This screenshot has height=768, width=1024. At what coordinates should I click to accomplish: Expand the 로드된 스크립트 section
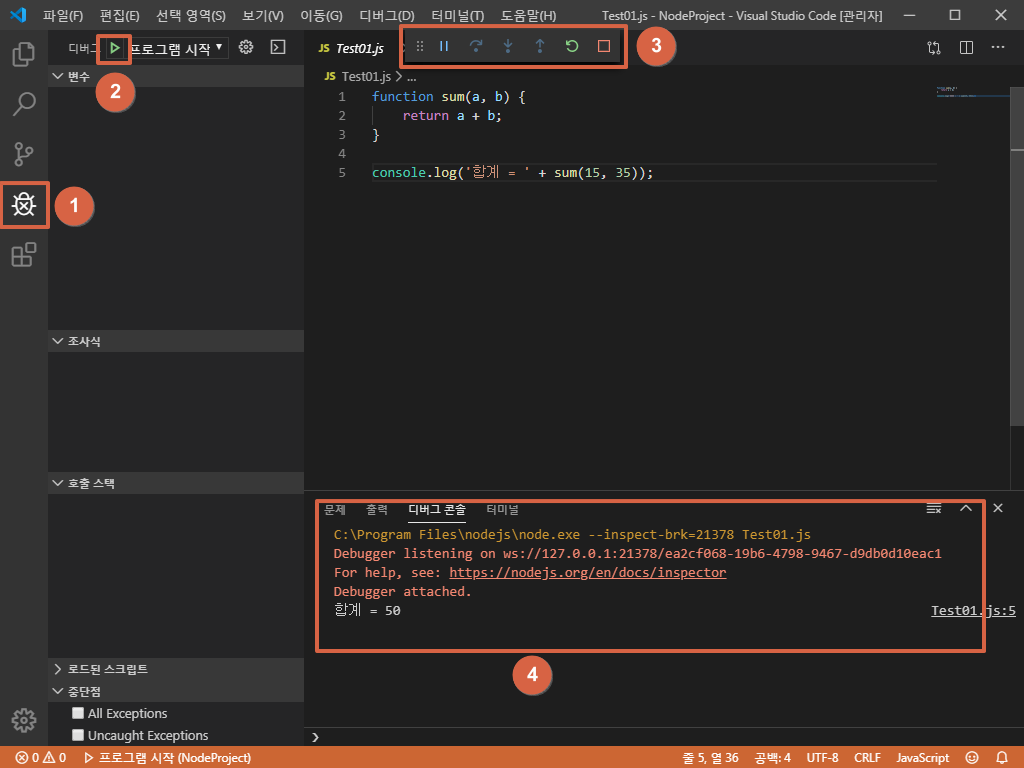coord(176,669)
